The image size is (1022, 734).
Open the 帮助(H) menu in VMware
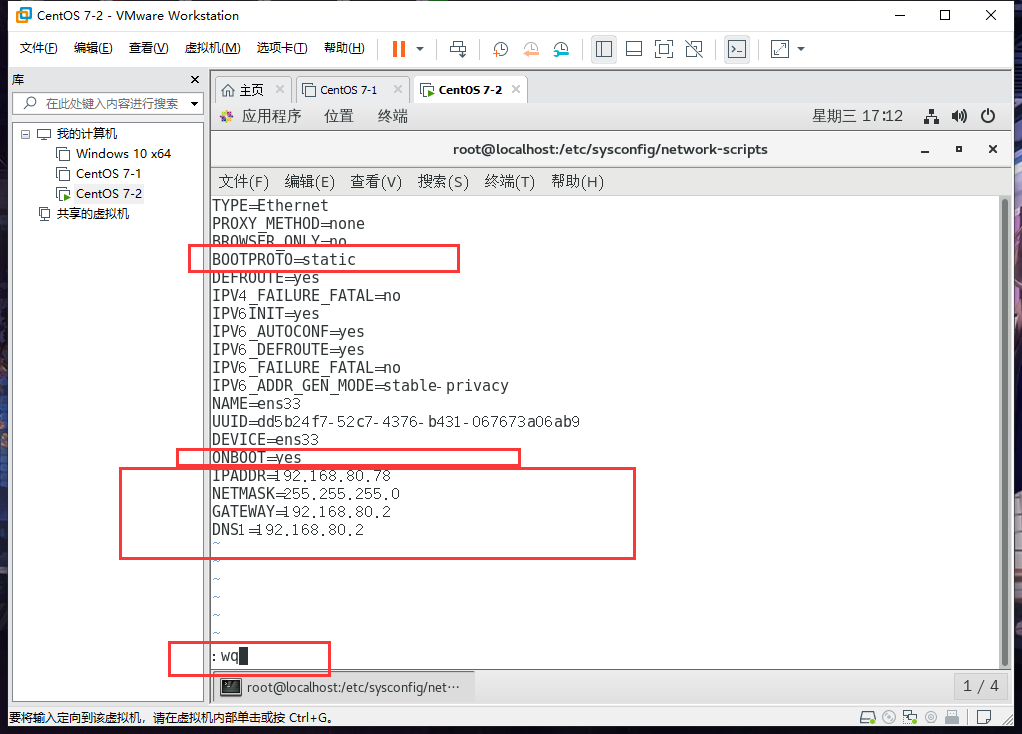tap(344, 48)
